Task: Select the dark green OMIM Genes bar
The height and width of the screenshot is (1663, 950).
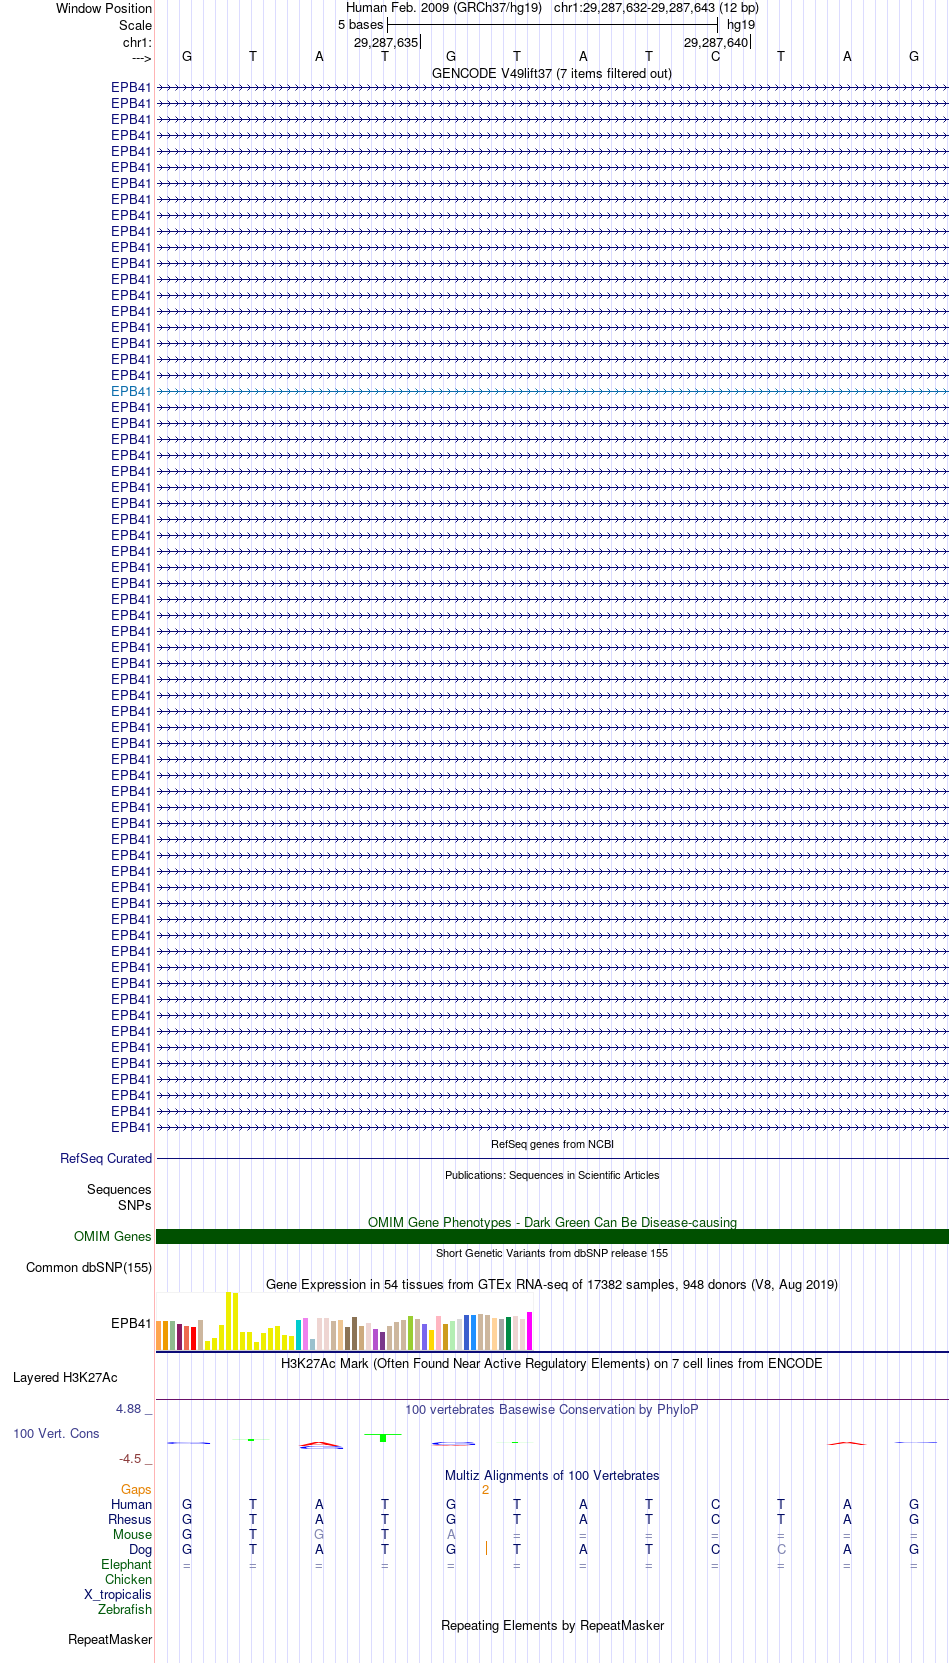Action: coord(552,1236)
